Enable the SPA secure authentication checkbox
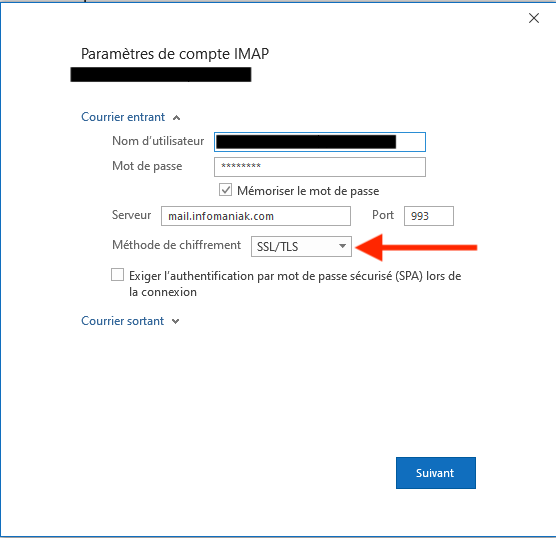 117,275
